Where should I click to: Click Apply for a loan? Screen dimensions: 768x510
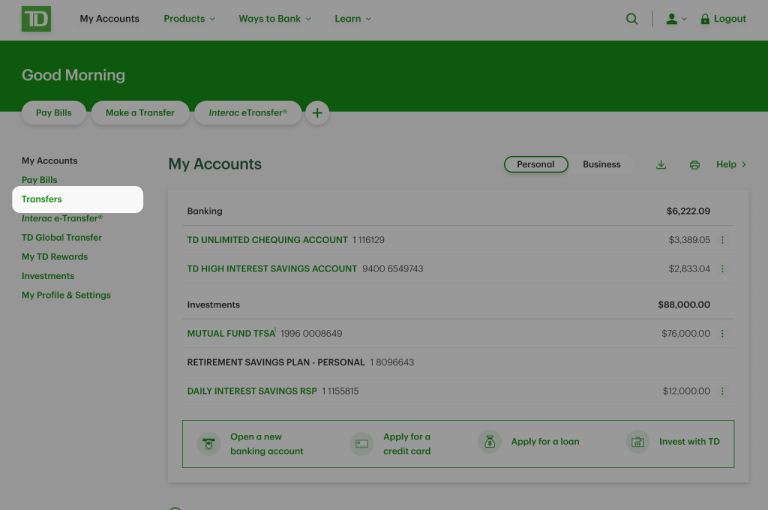(545, 442)
